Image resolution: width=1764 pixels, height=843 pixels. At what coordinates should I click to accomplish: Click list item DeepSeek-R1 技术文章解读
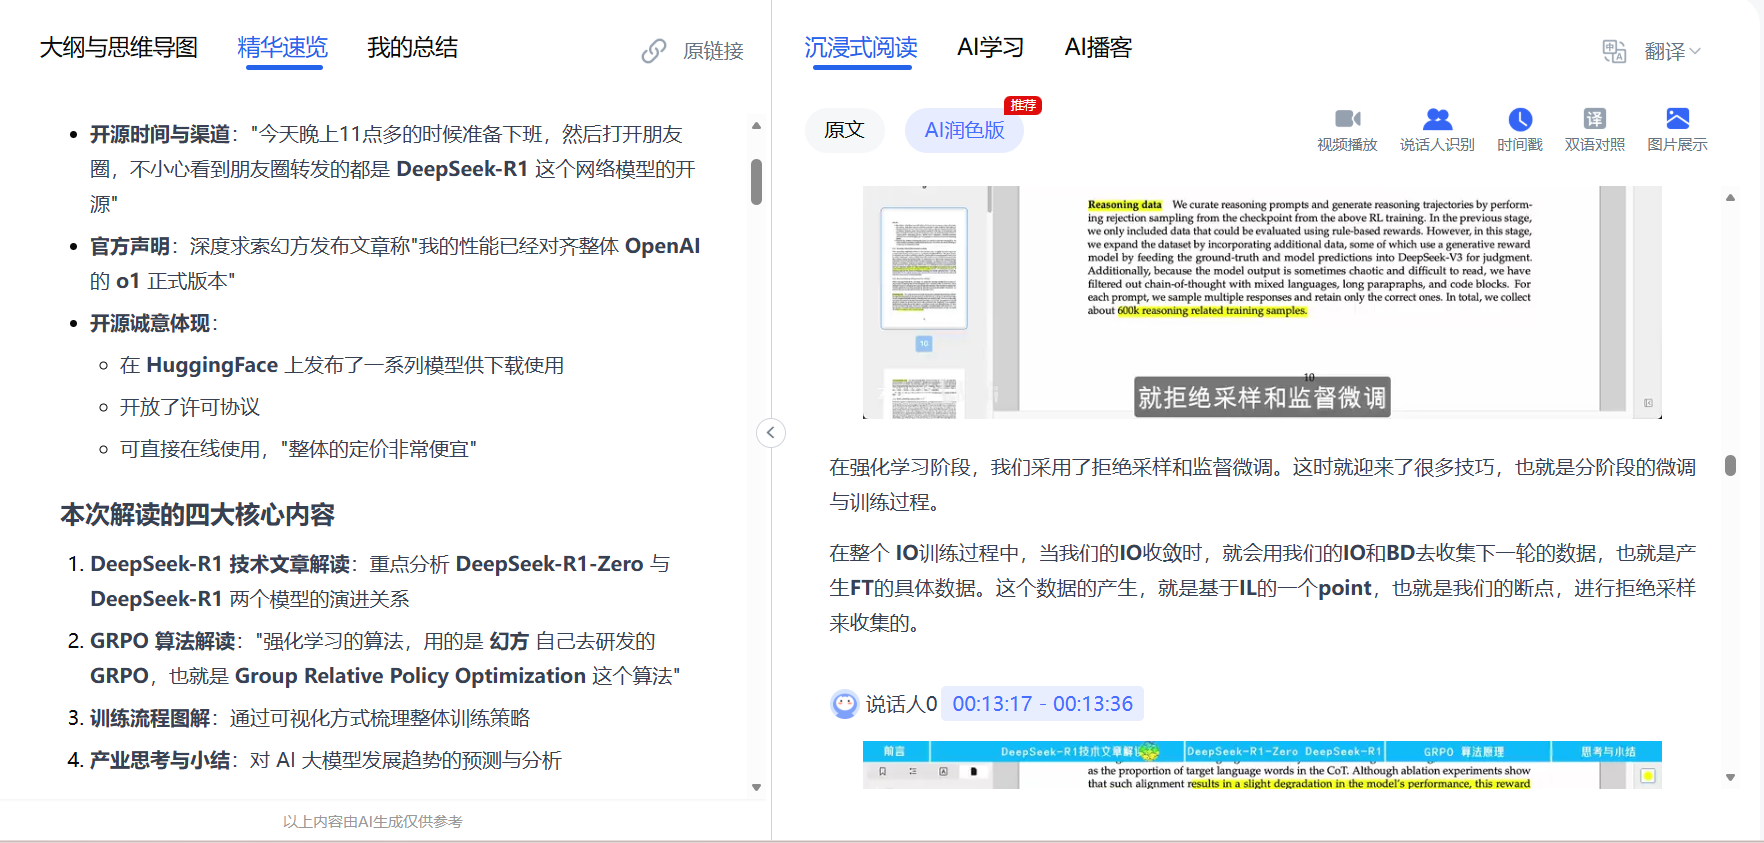point(380,581)
